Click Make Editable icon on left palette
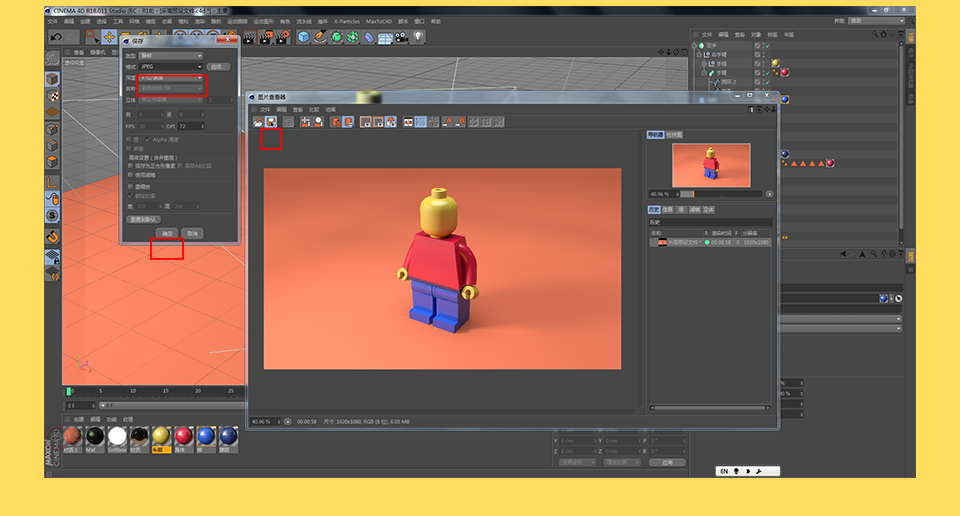This screenshot has height=516, width=960. (52, 59)
